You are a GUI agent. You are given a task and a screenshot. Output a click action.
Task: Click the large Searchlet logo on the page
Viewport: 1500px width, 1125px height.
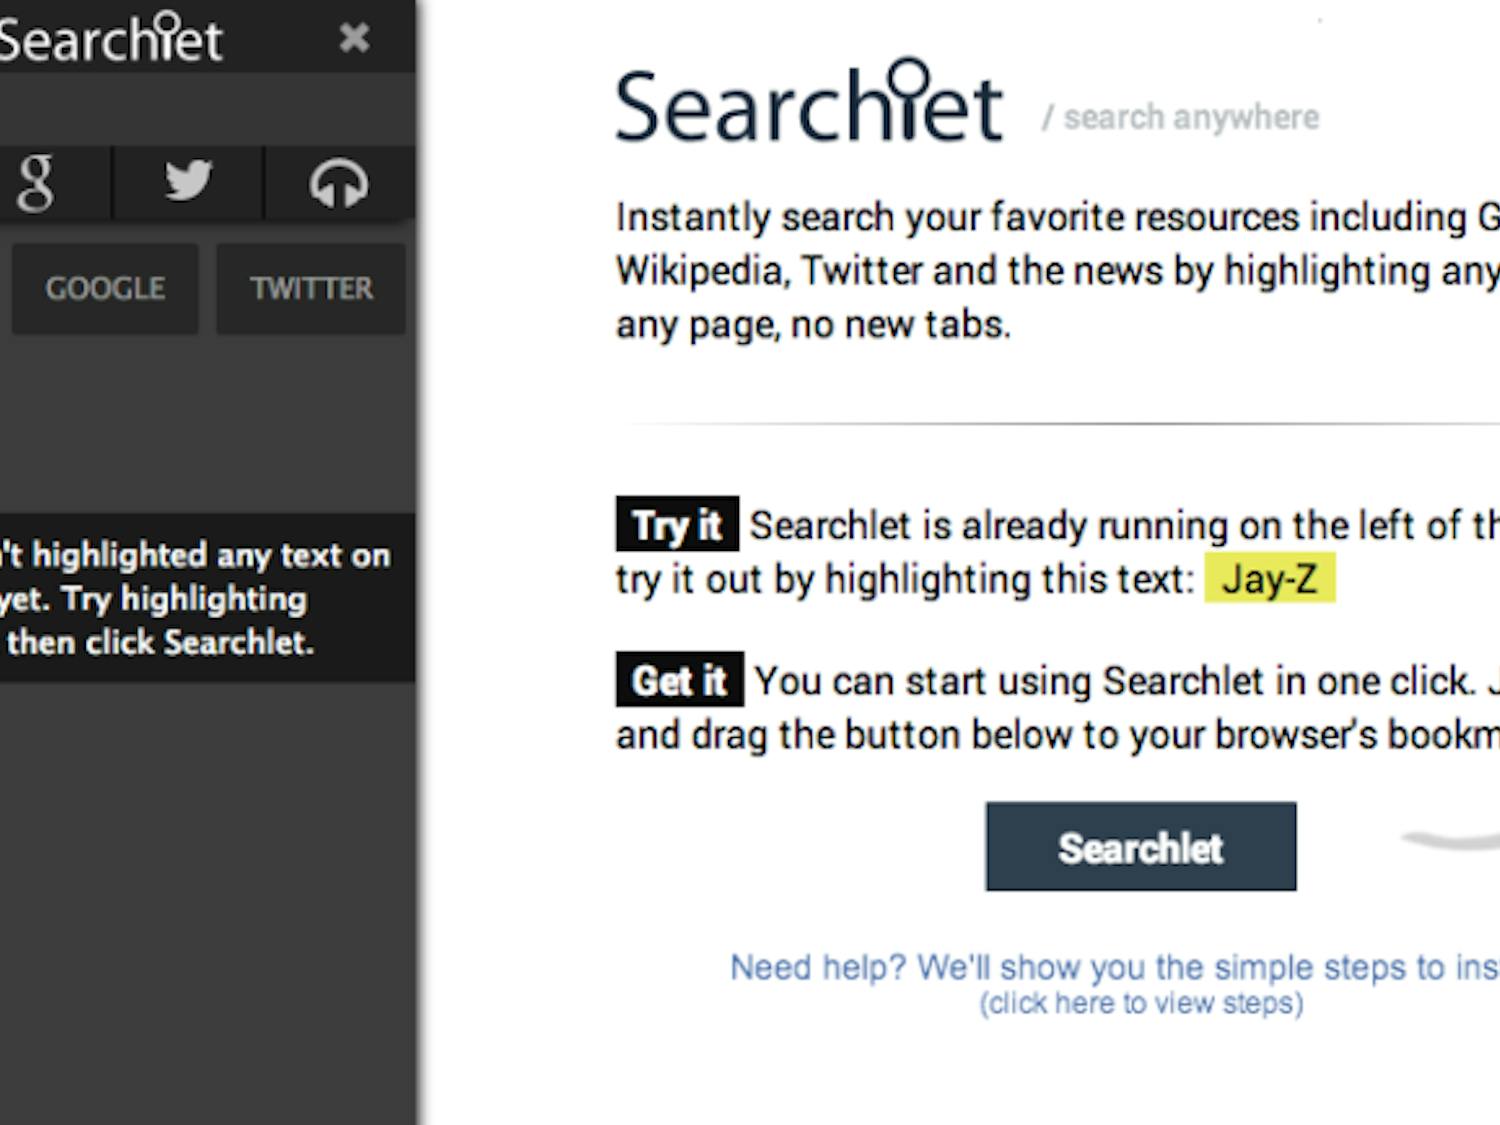pyautogui.click(x=808, y=104)
